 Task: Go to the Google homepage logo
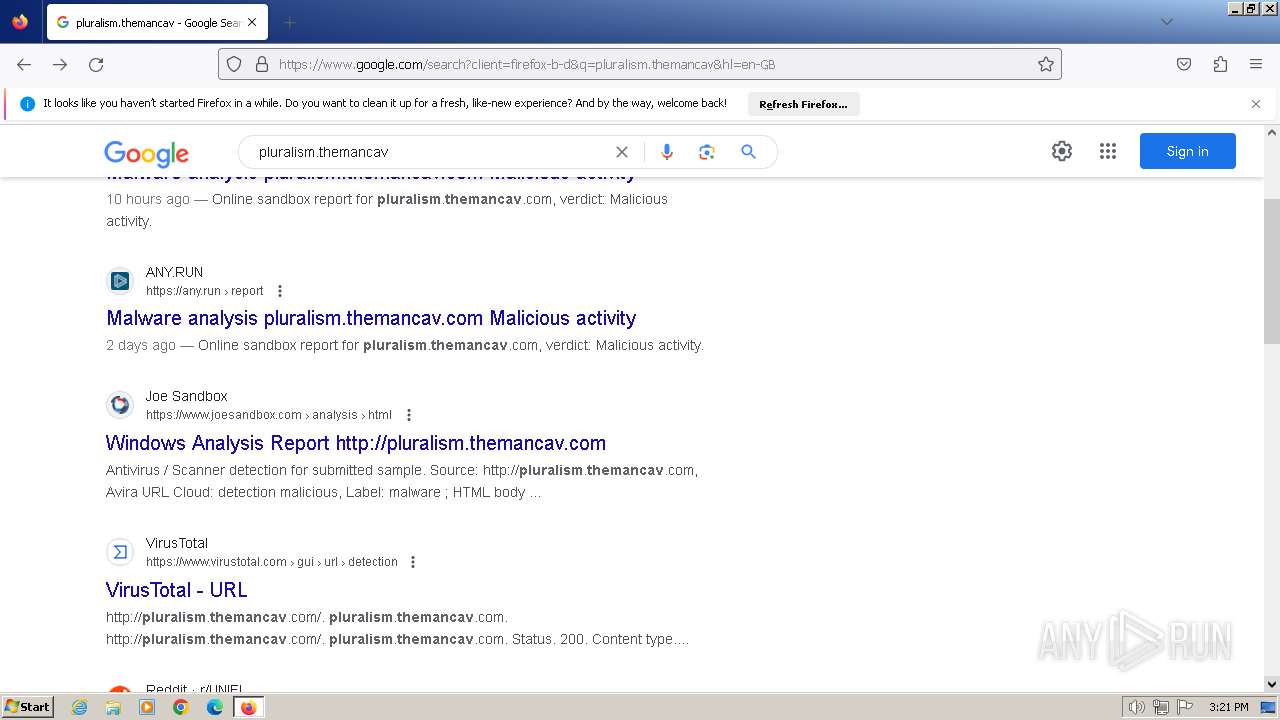coord(146,153)
